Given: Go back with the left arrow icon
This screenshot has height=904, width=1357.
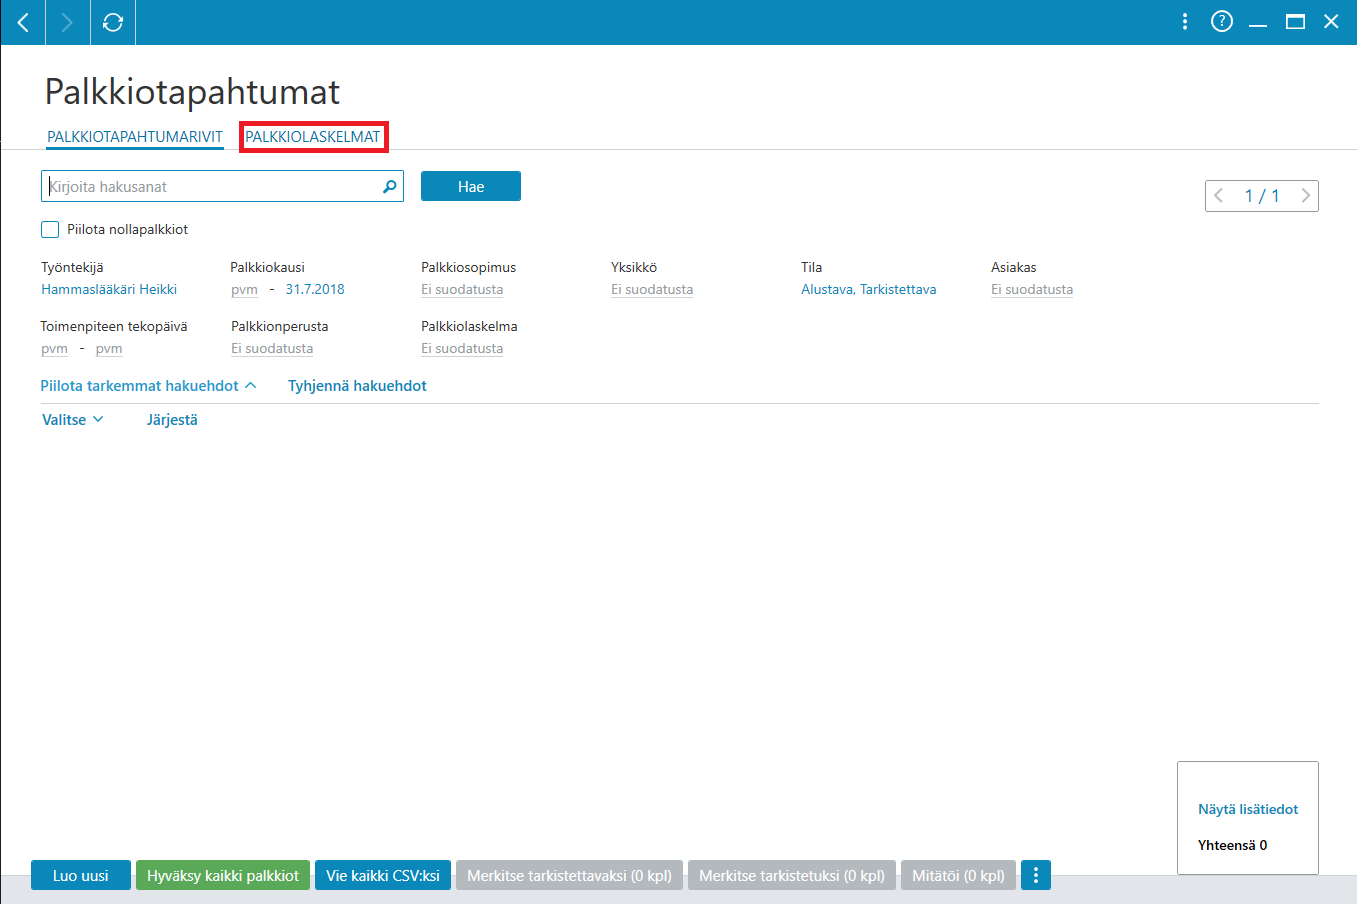Looking at the screenshot, I should pos(23,22).
